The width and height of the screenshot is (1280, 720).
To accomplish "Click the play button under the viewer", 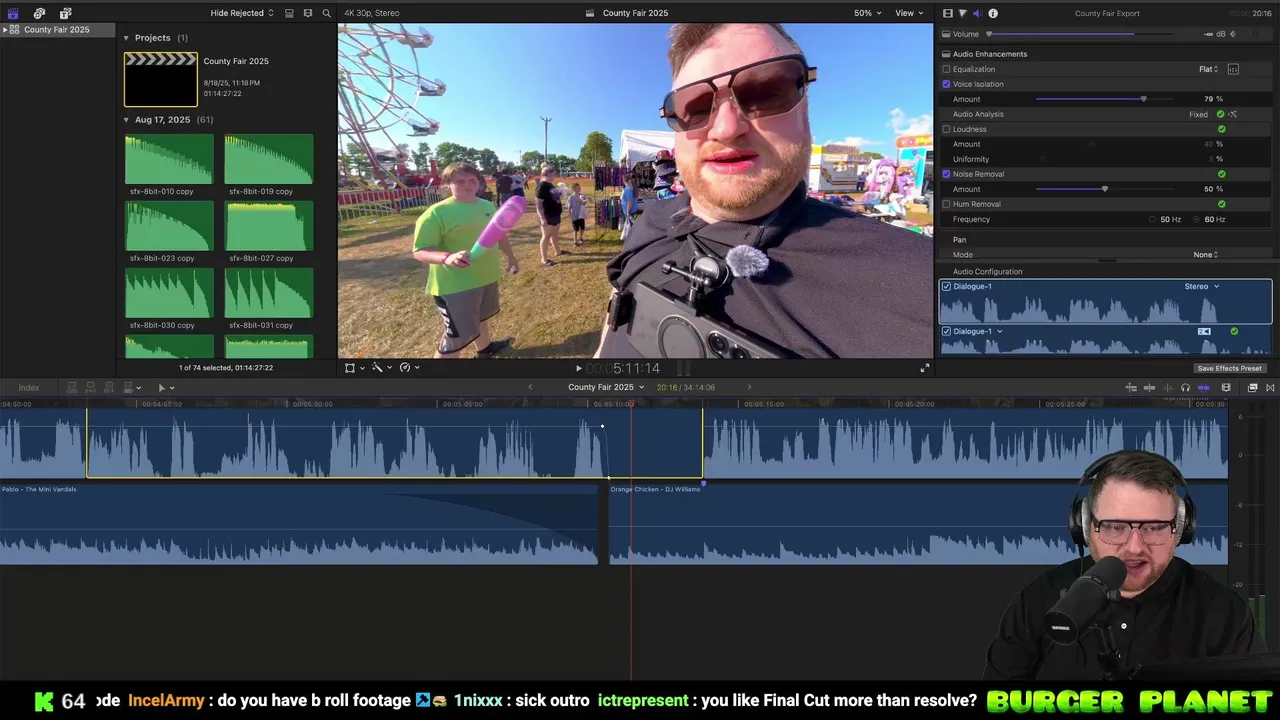I will (578, 369).
